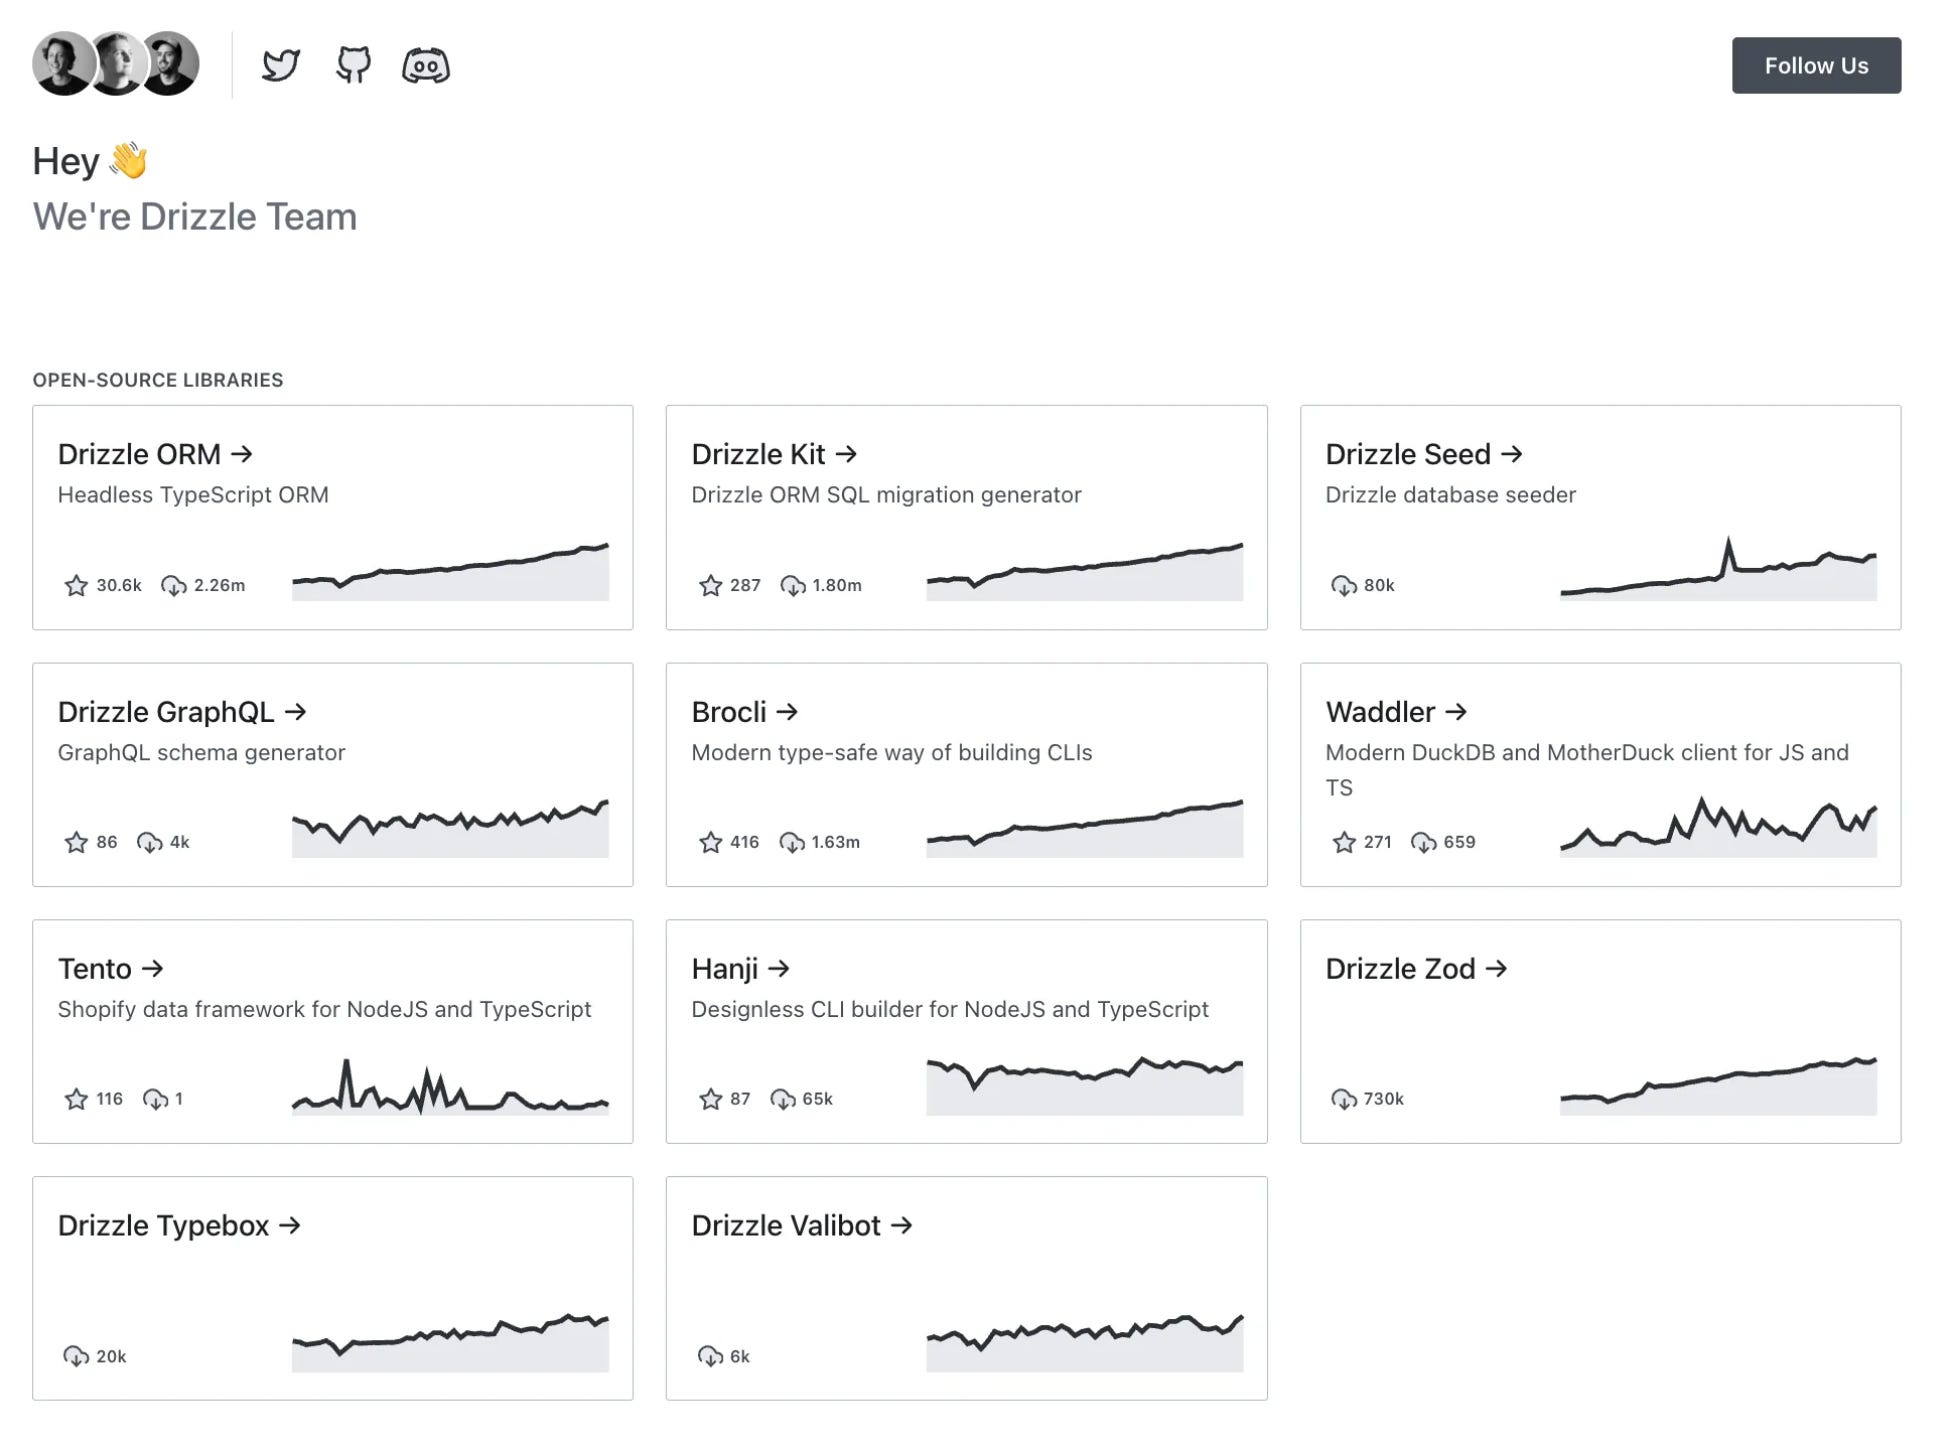Click the Tento downloads sparkline chart
The width and height of the screenshot is (1950, 1440).
(x=450, y=1086)
